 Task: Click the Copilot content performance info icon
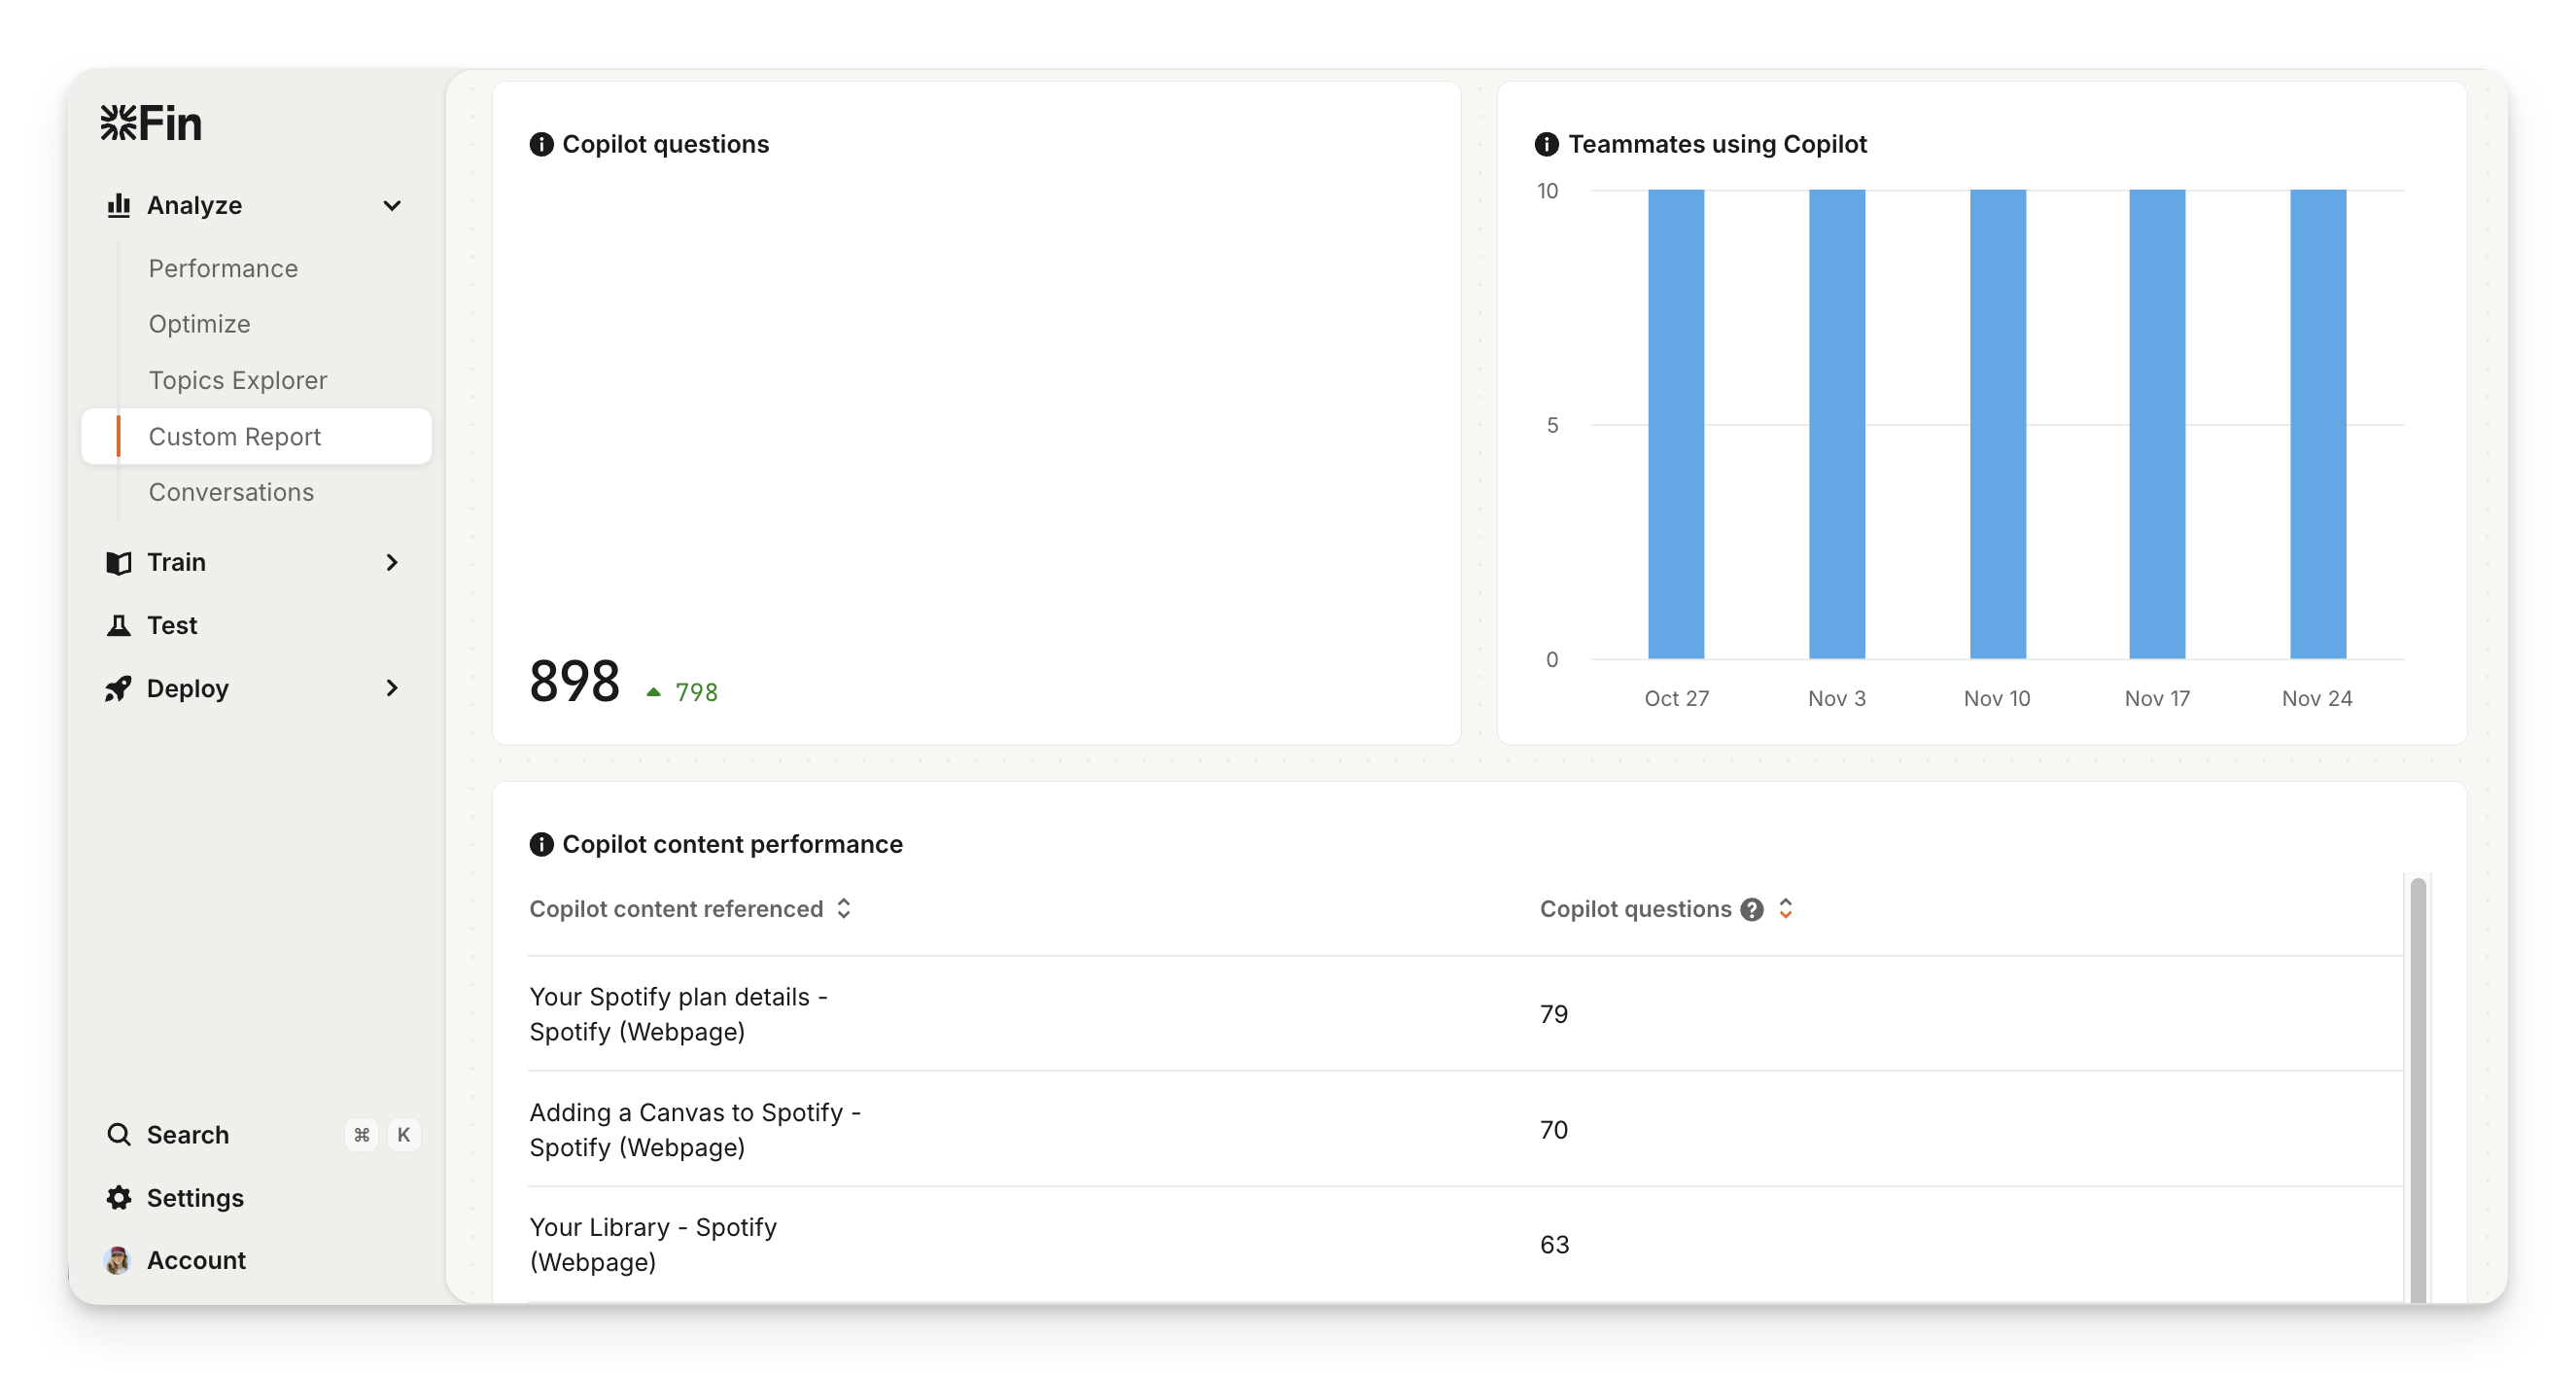541,844
